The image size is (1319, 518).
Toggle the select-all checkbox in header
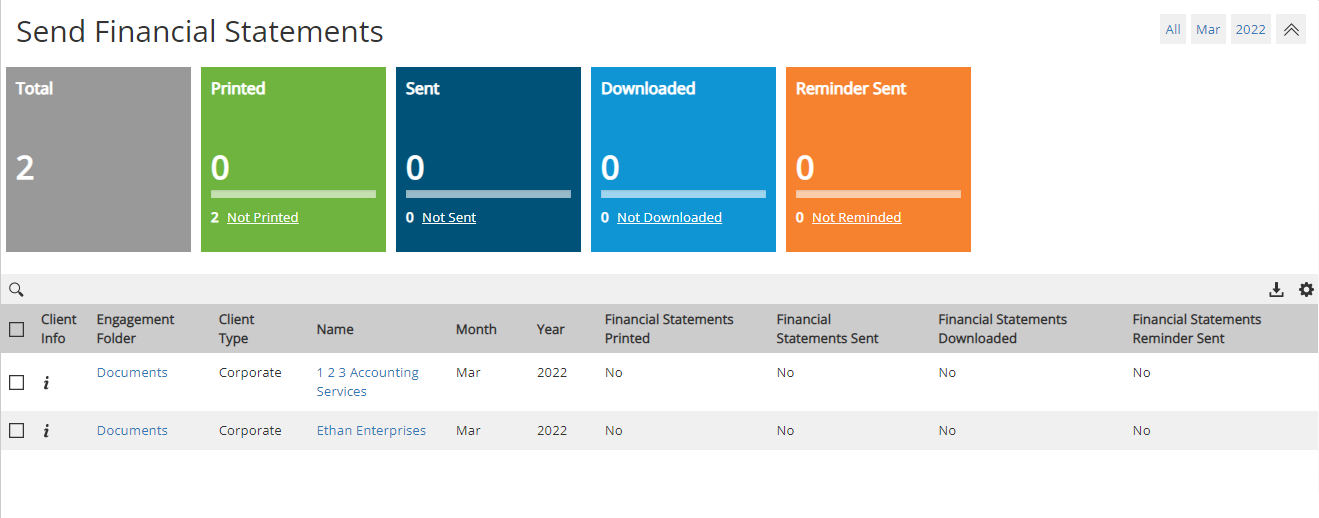click(x=16, y=329)
